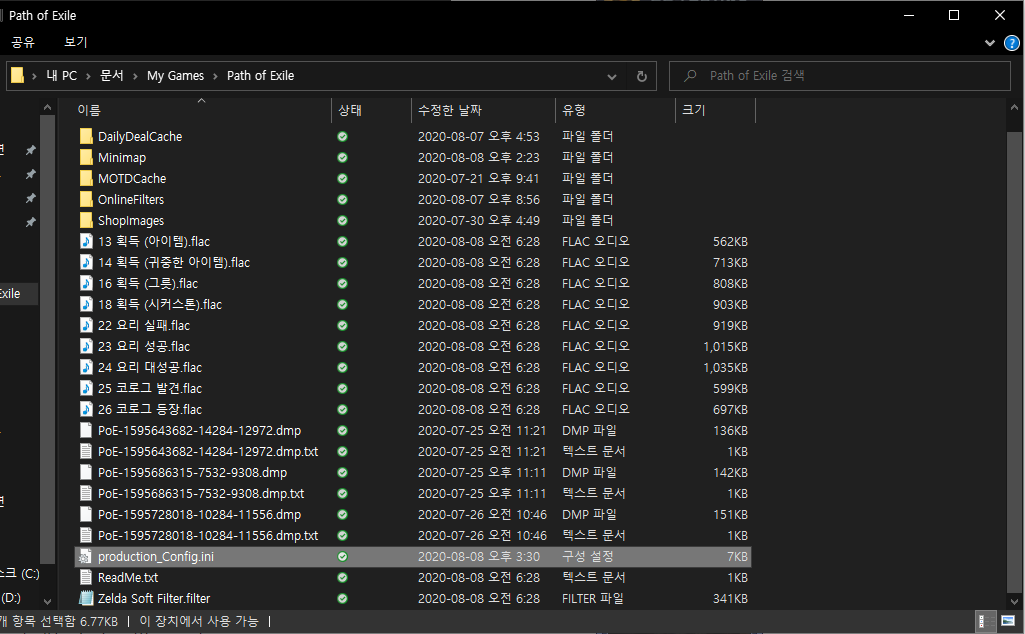
Task: Expand the chevron before 내 PC in breadcrumb
Action: [34, 76]
